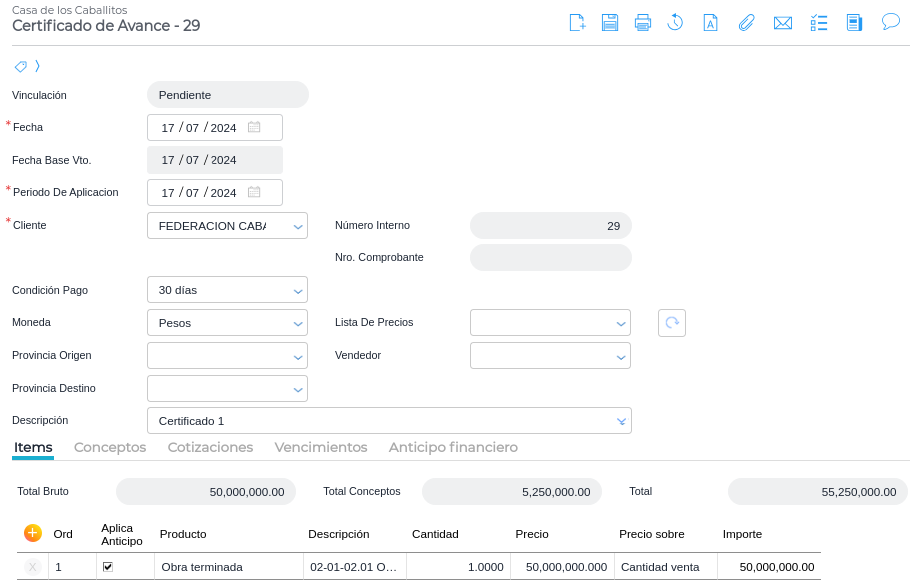Click the Nro. Comprobante field
The width and height of the screenshot is (910, 587).
pyautogui.click(x=551, y=258)
